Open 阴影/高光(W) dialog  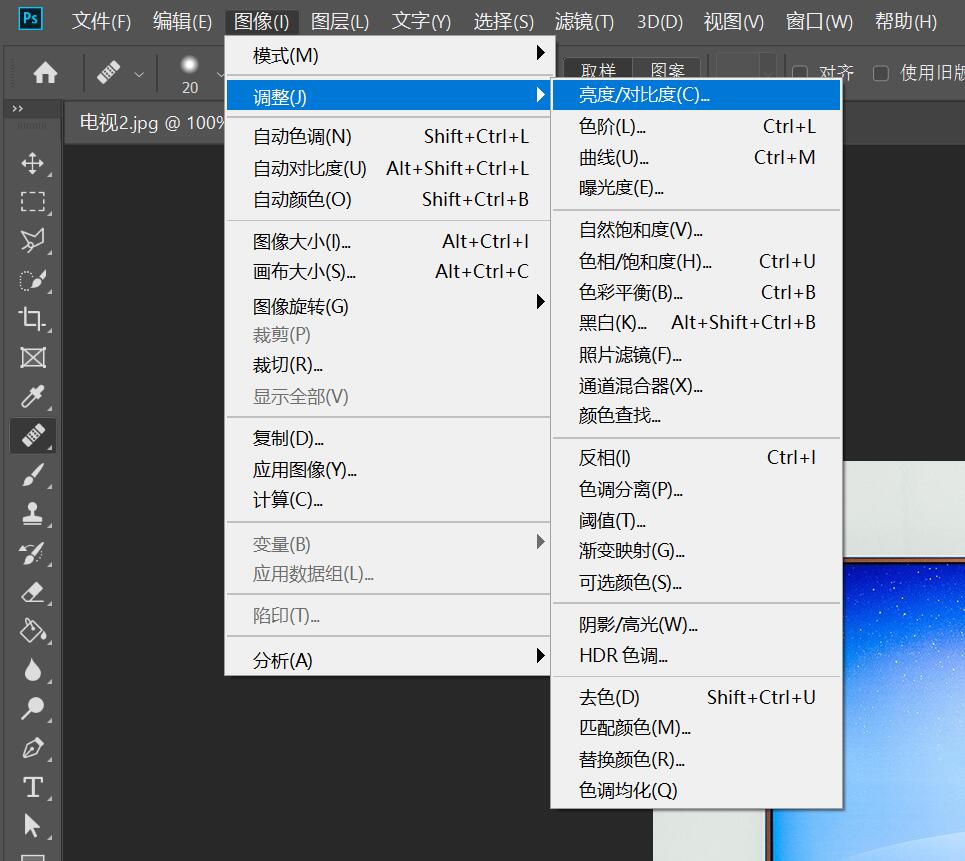[x=696, y=625]
